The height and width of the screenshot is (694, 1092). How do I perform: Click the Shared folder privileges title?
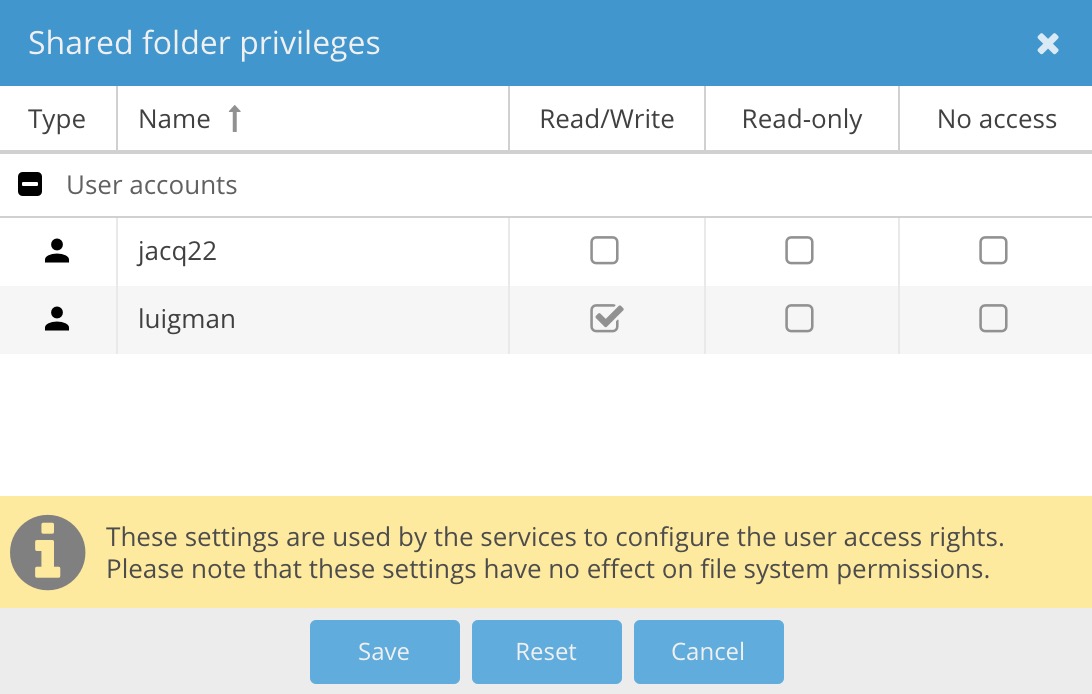204,43
